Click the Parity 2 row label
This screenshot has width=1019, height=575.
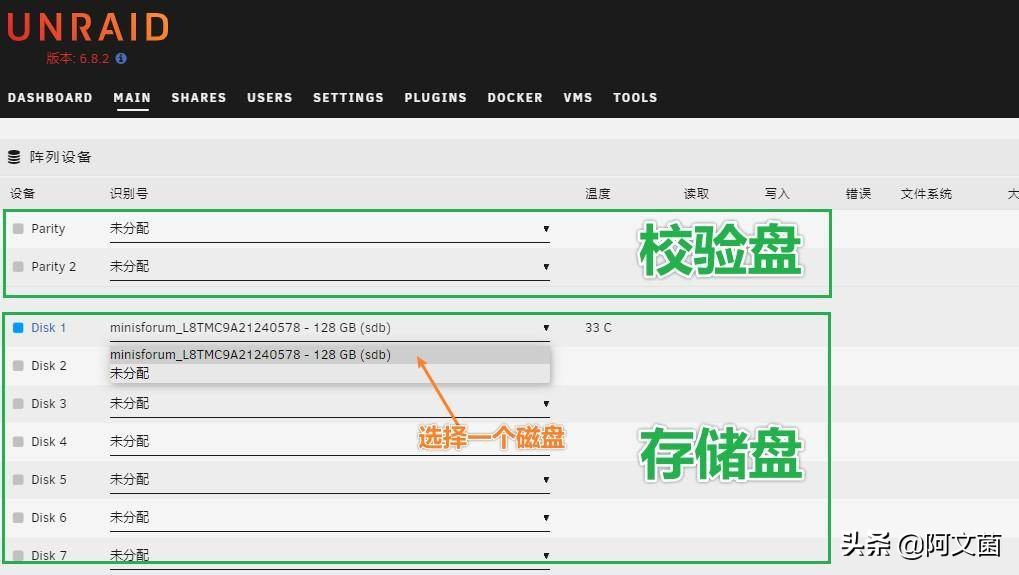(53, 266)
